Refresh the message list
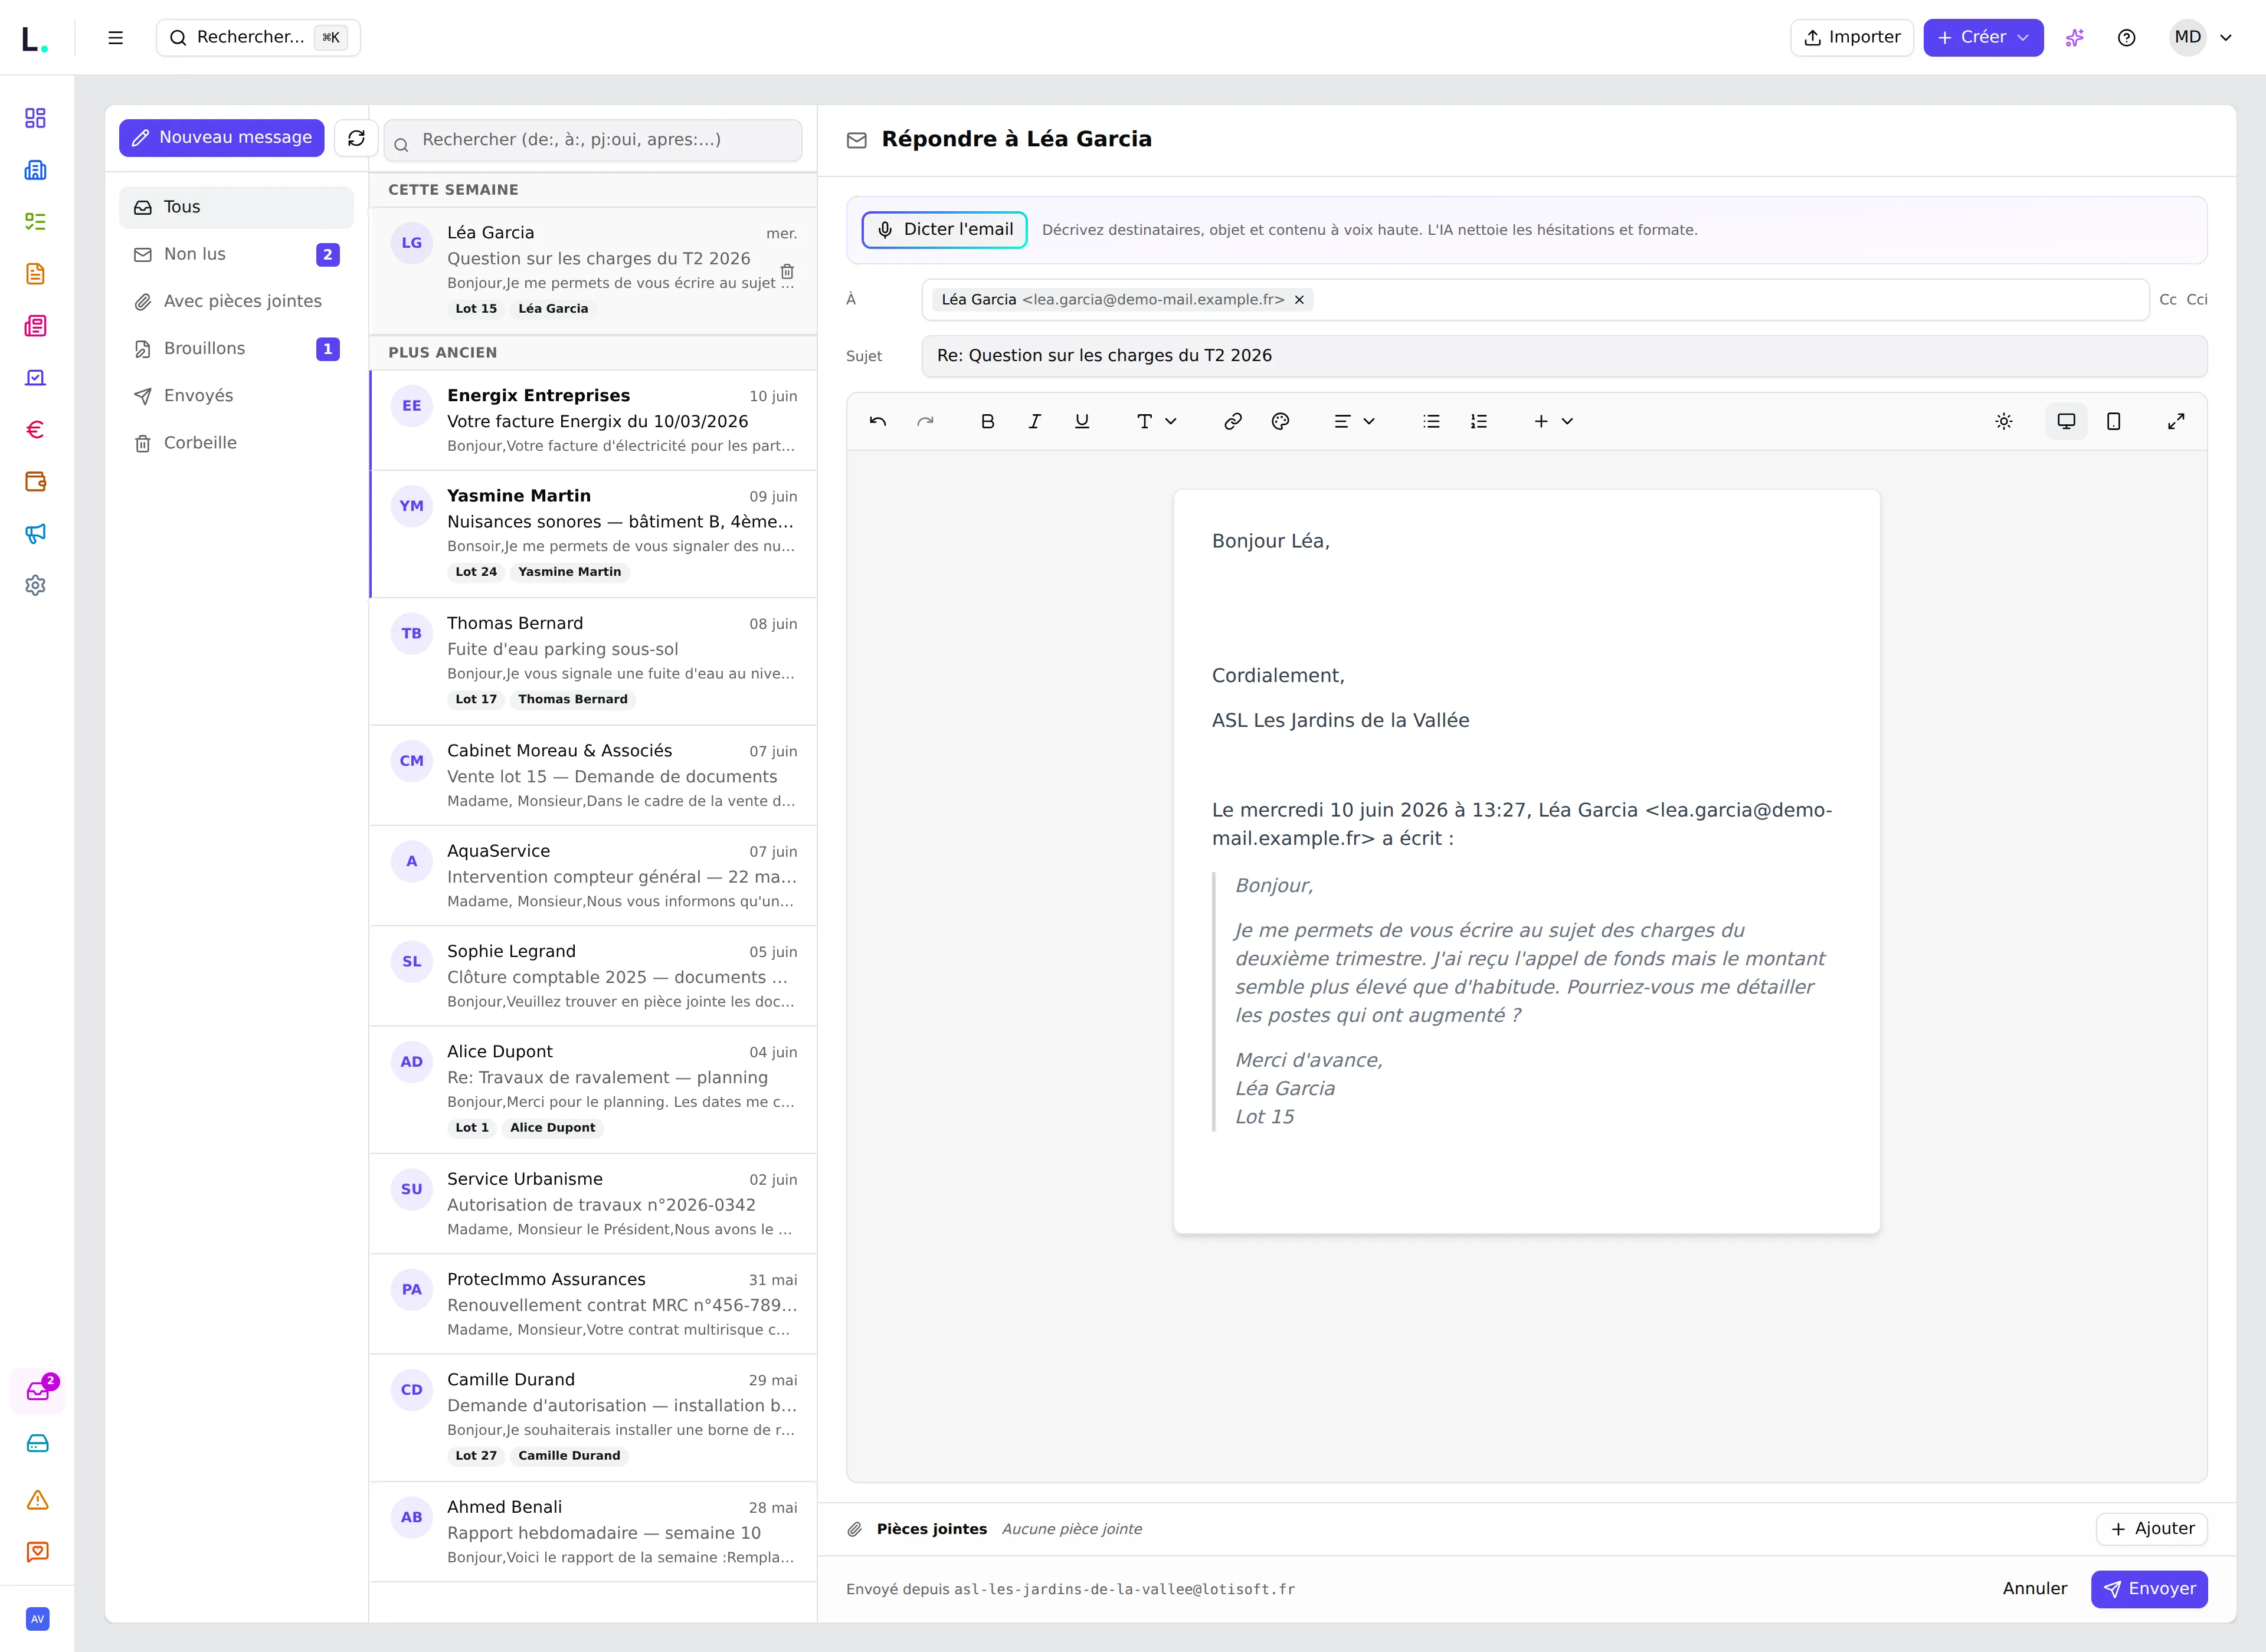 pos(356,138)
